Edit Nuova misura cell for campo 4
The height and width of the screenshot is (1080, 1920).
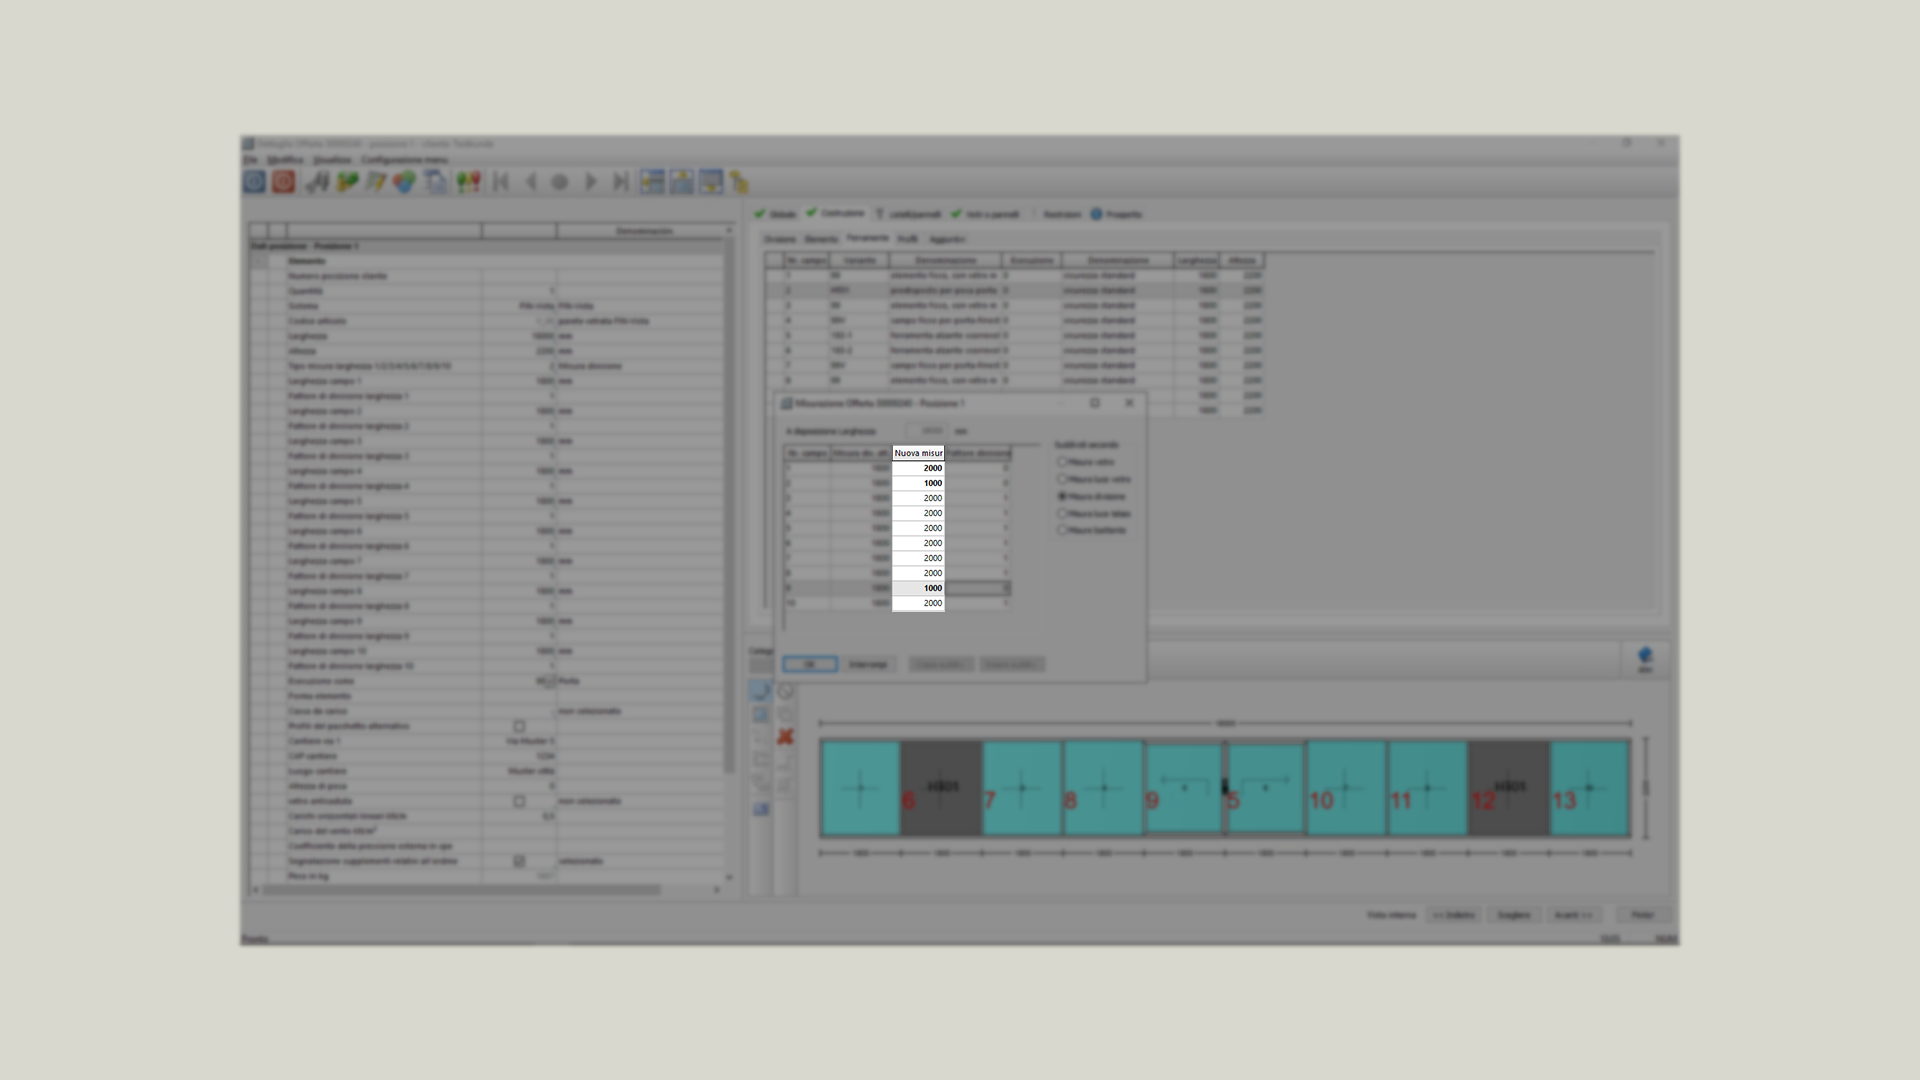(918, 513)
